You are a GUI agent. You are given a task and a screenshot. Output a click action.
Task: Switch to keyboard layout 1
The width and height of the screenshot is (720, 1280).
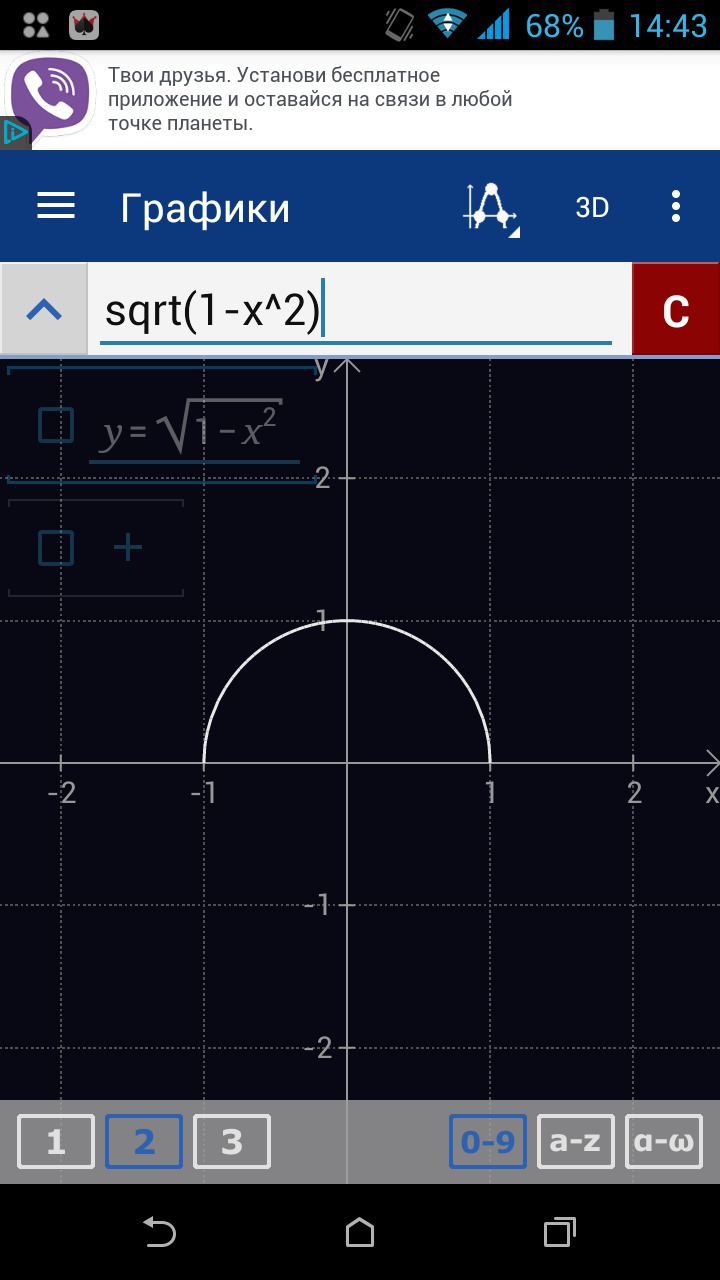click(x=56, y=1142)
